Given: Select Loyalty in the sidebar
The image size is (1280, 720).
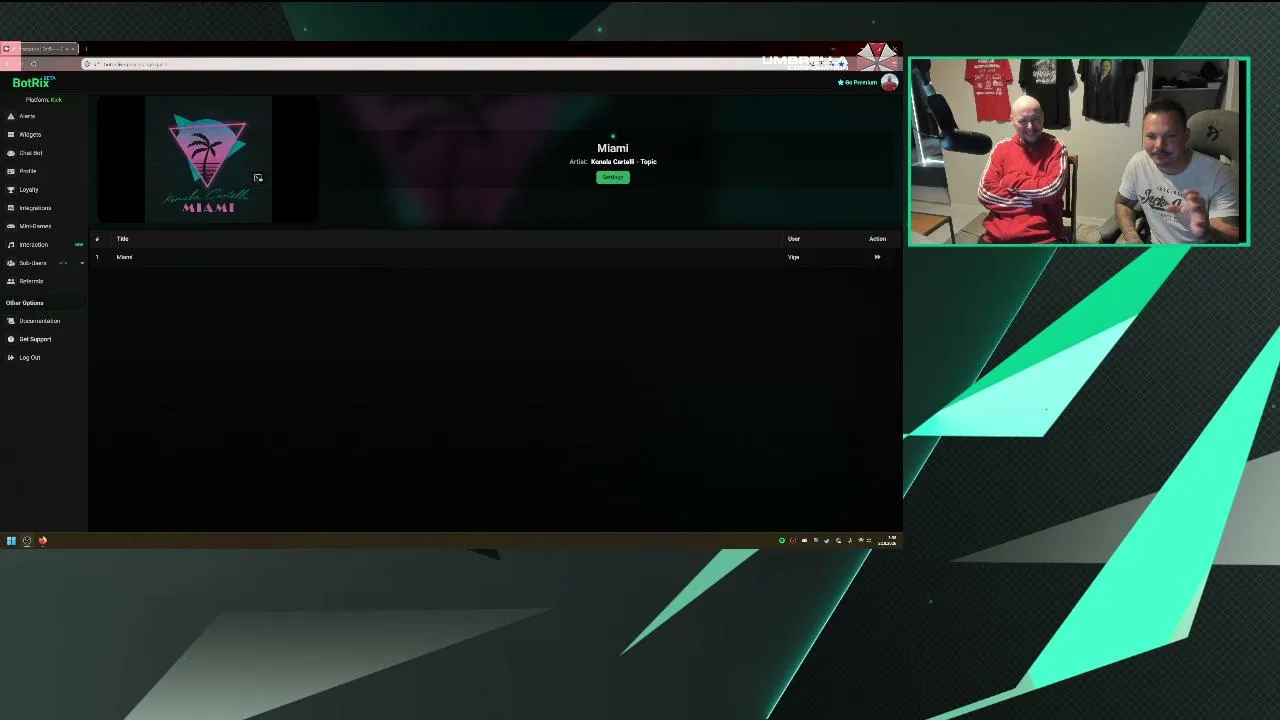Looking at the screenshot, I should point(29,190).
